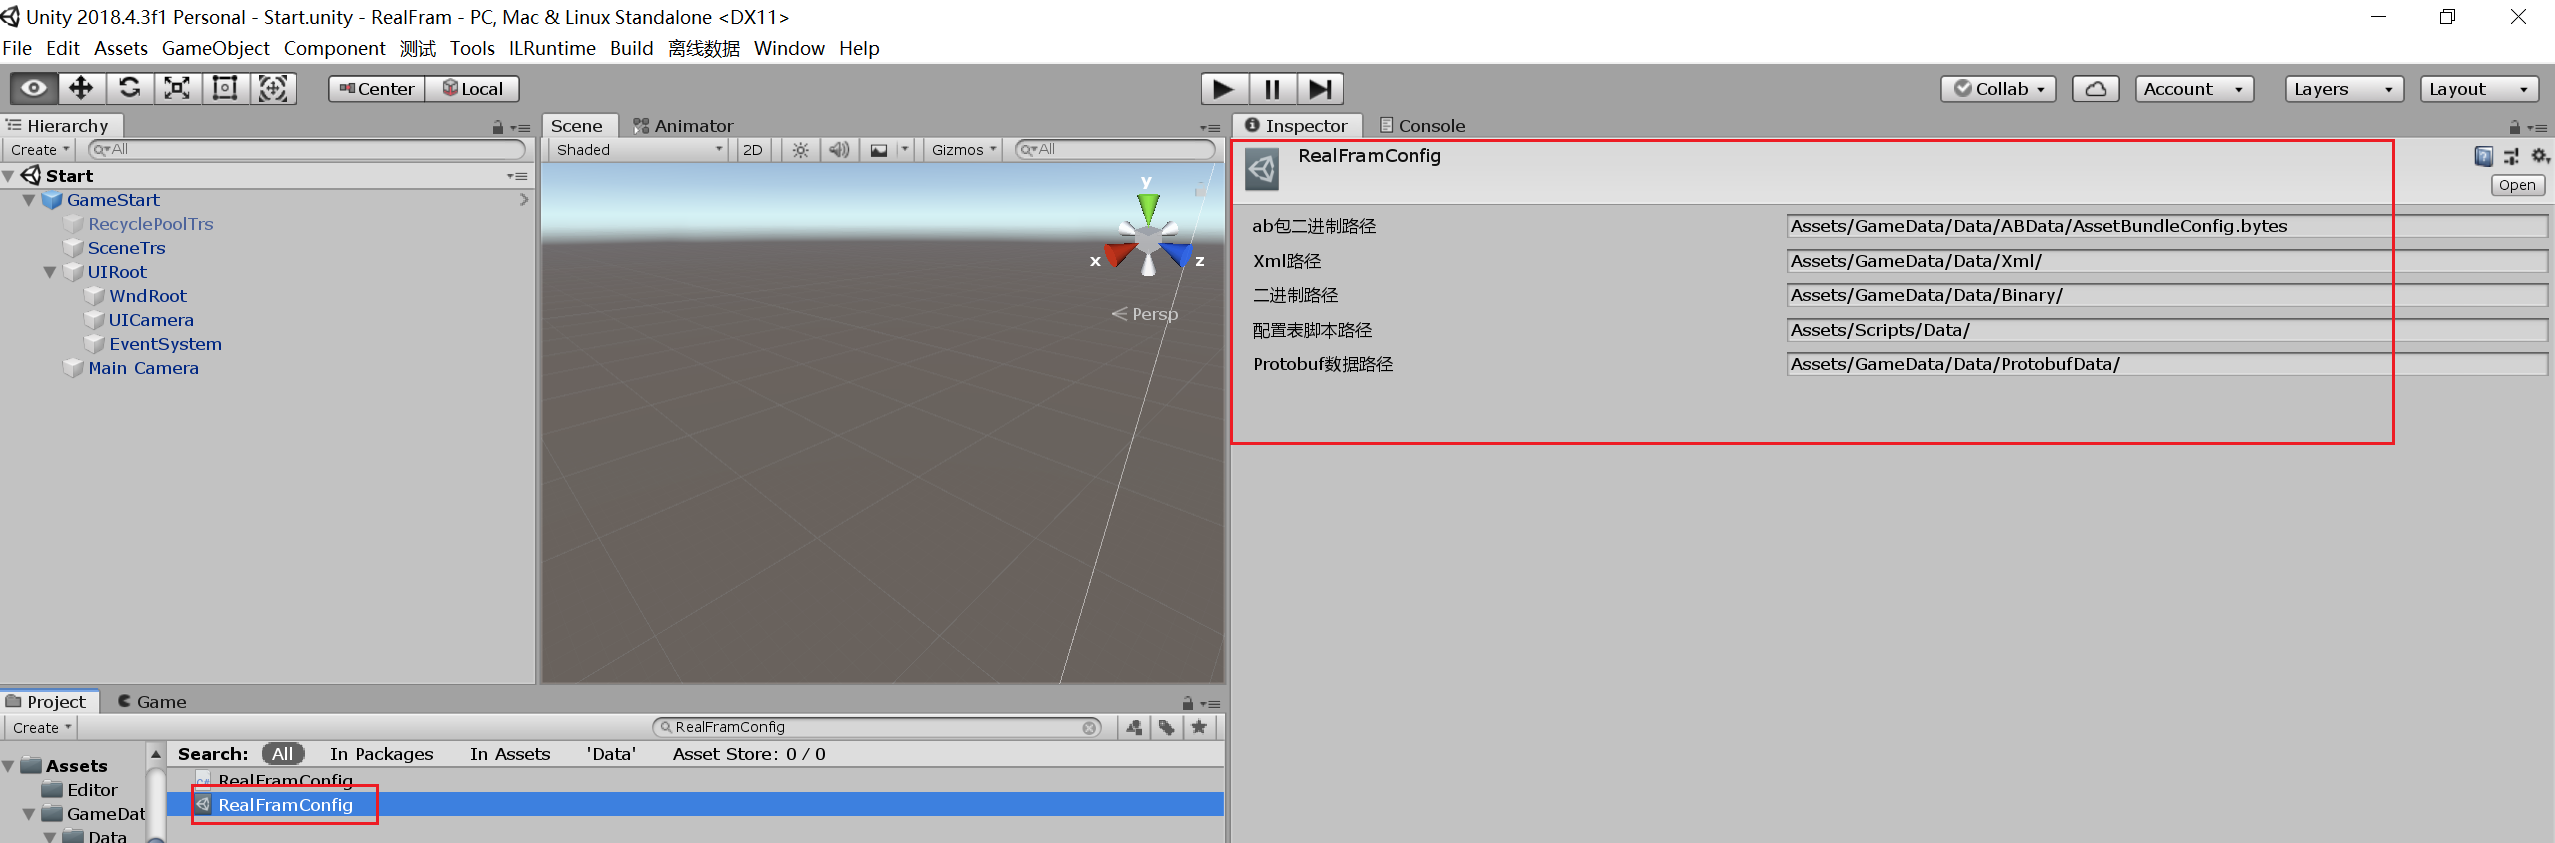This screenshot has width=2555, height=843.
Task: Collapse the GameStart object
Action: tap(29, 200)
